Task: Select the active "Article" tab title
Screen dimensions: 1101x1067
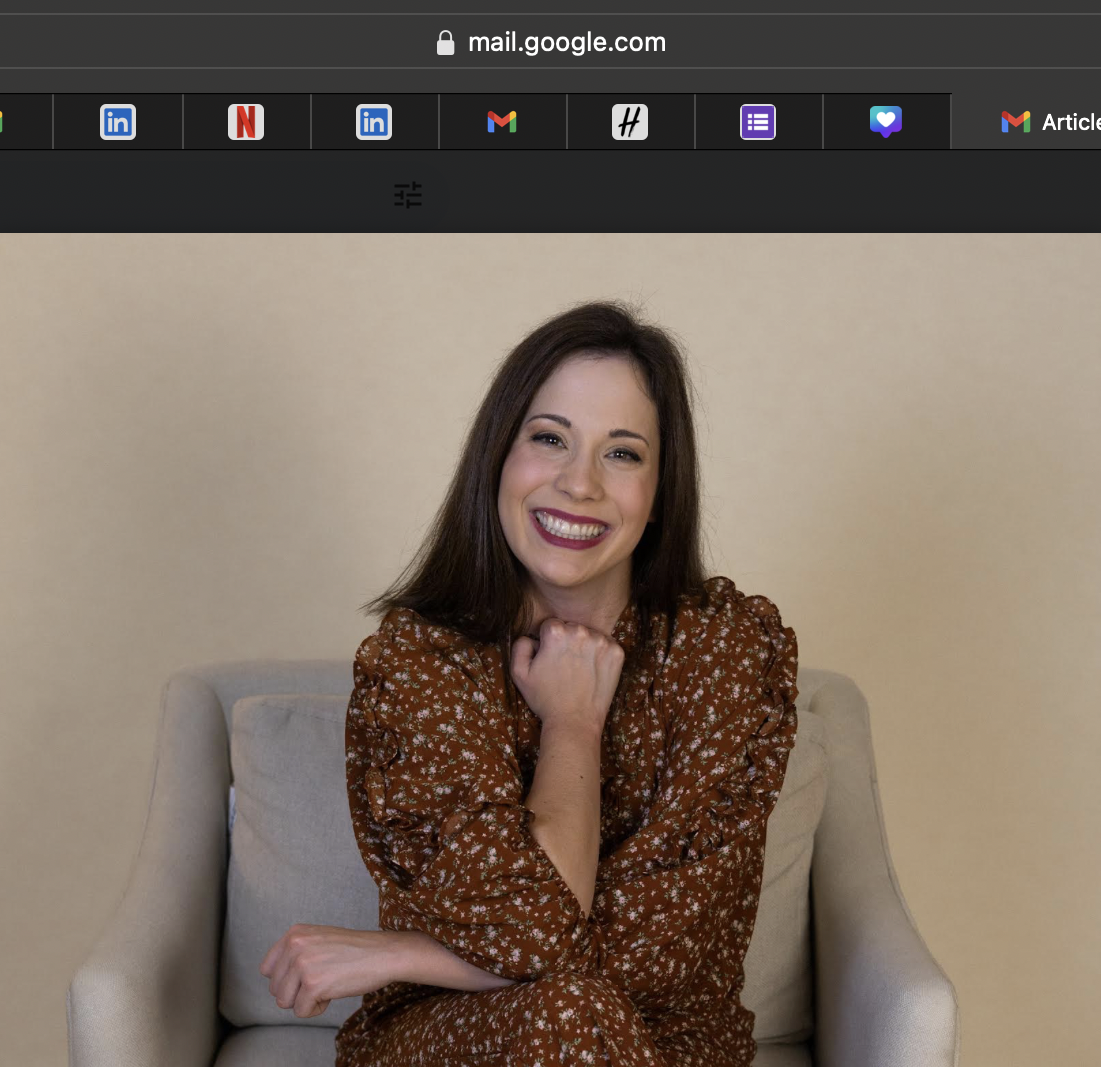Action: click(x=1070, y=122)
